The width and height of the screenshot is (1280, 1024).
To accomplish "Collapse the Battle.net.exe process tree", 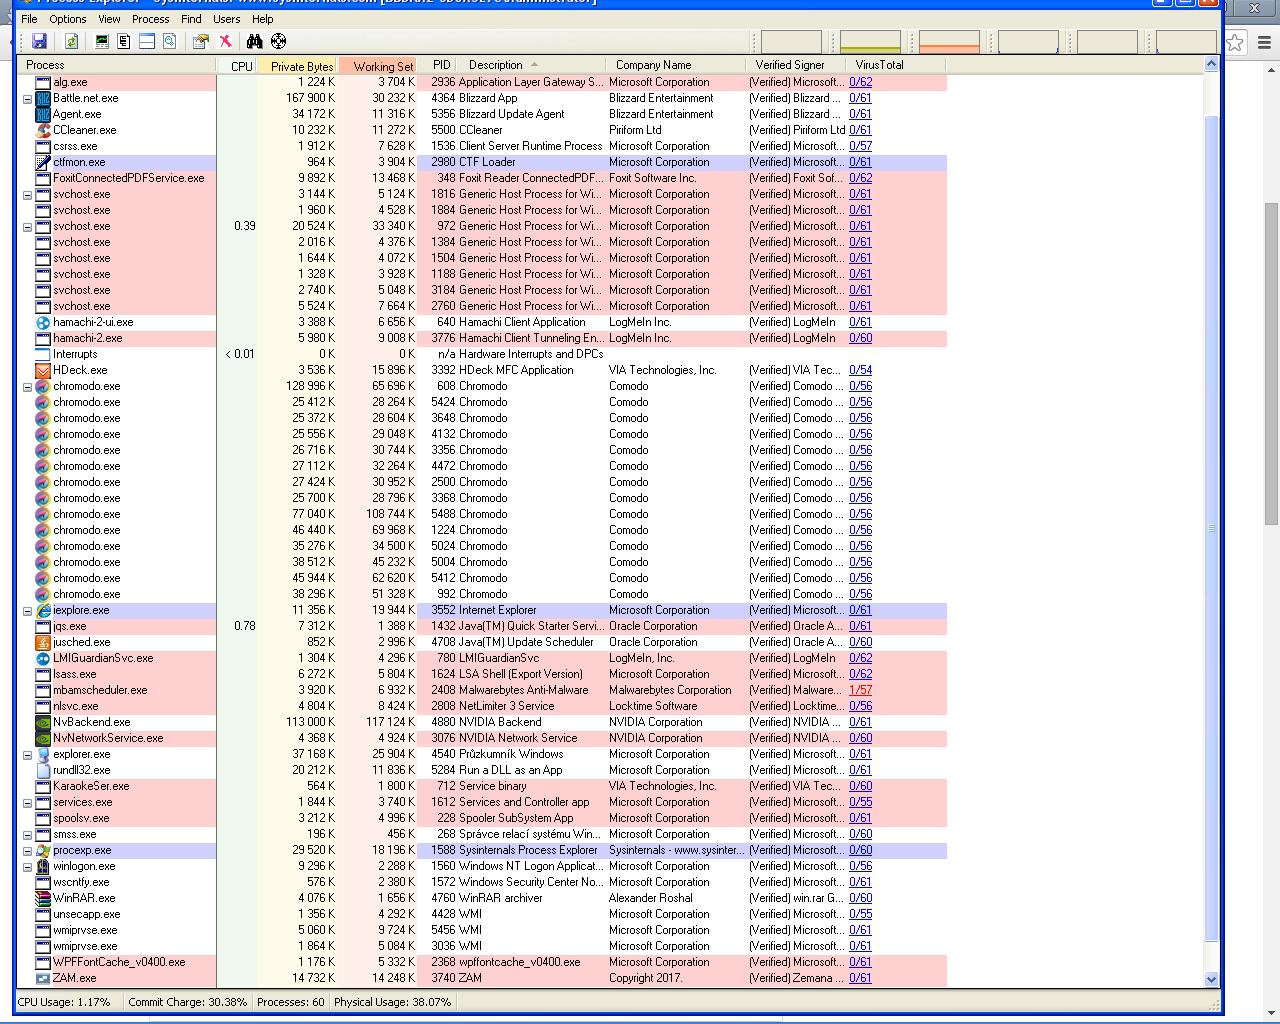I will 27,98.
